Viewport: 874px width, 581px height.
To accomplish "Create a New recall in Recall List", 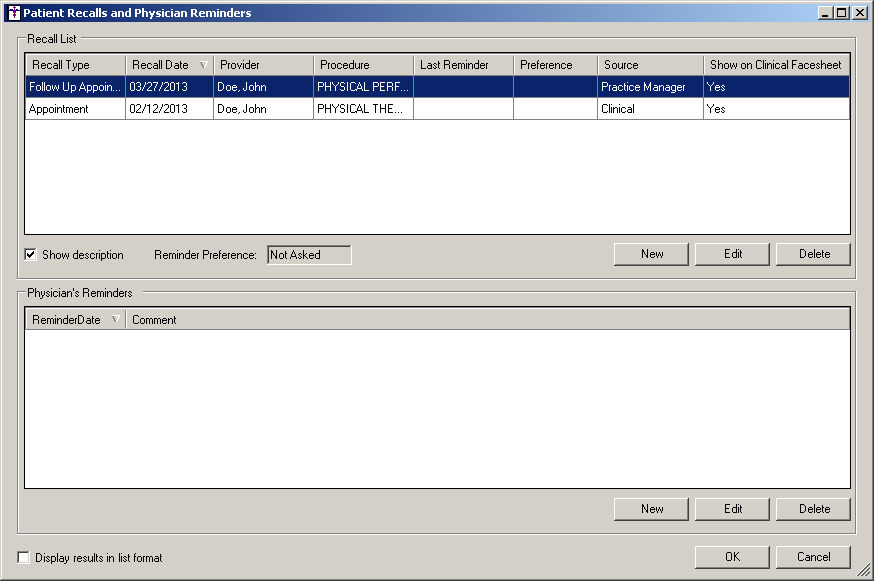I will [652, 254].
